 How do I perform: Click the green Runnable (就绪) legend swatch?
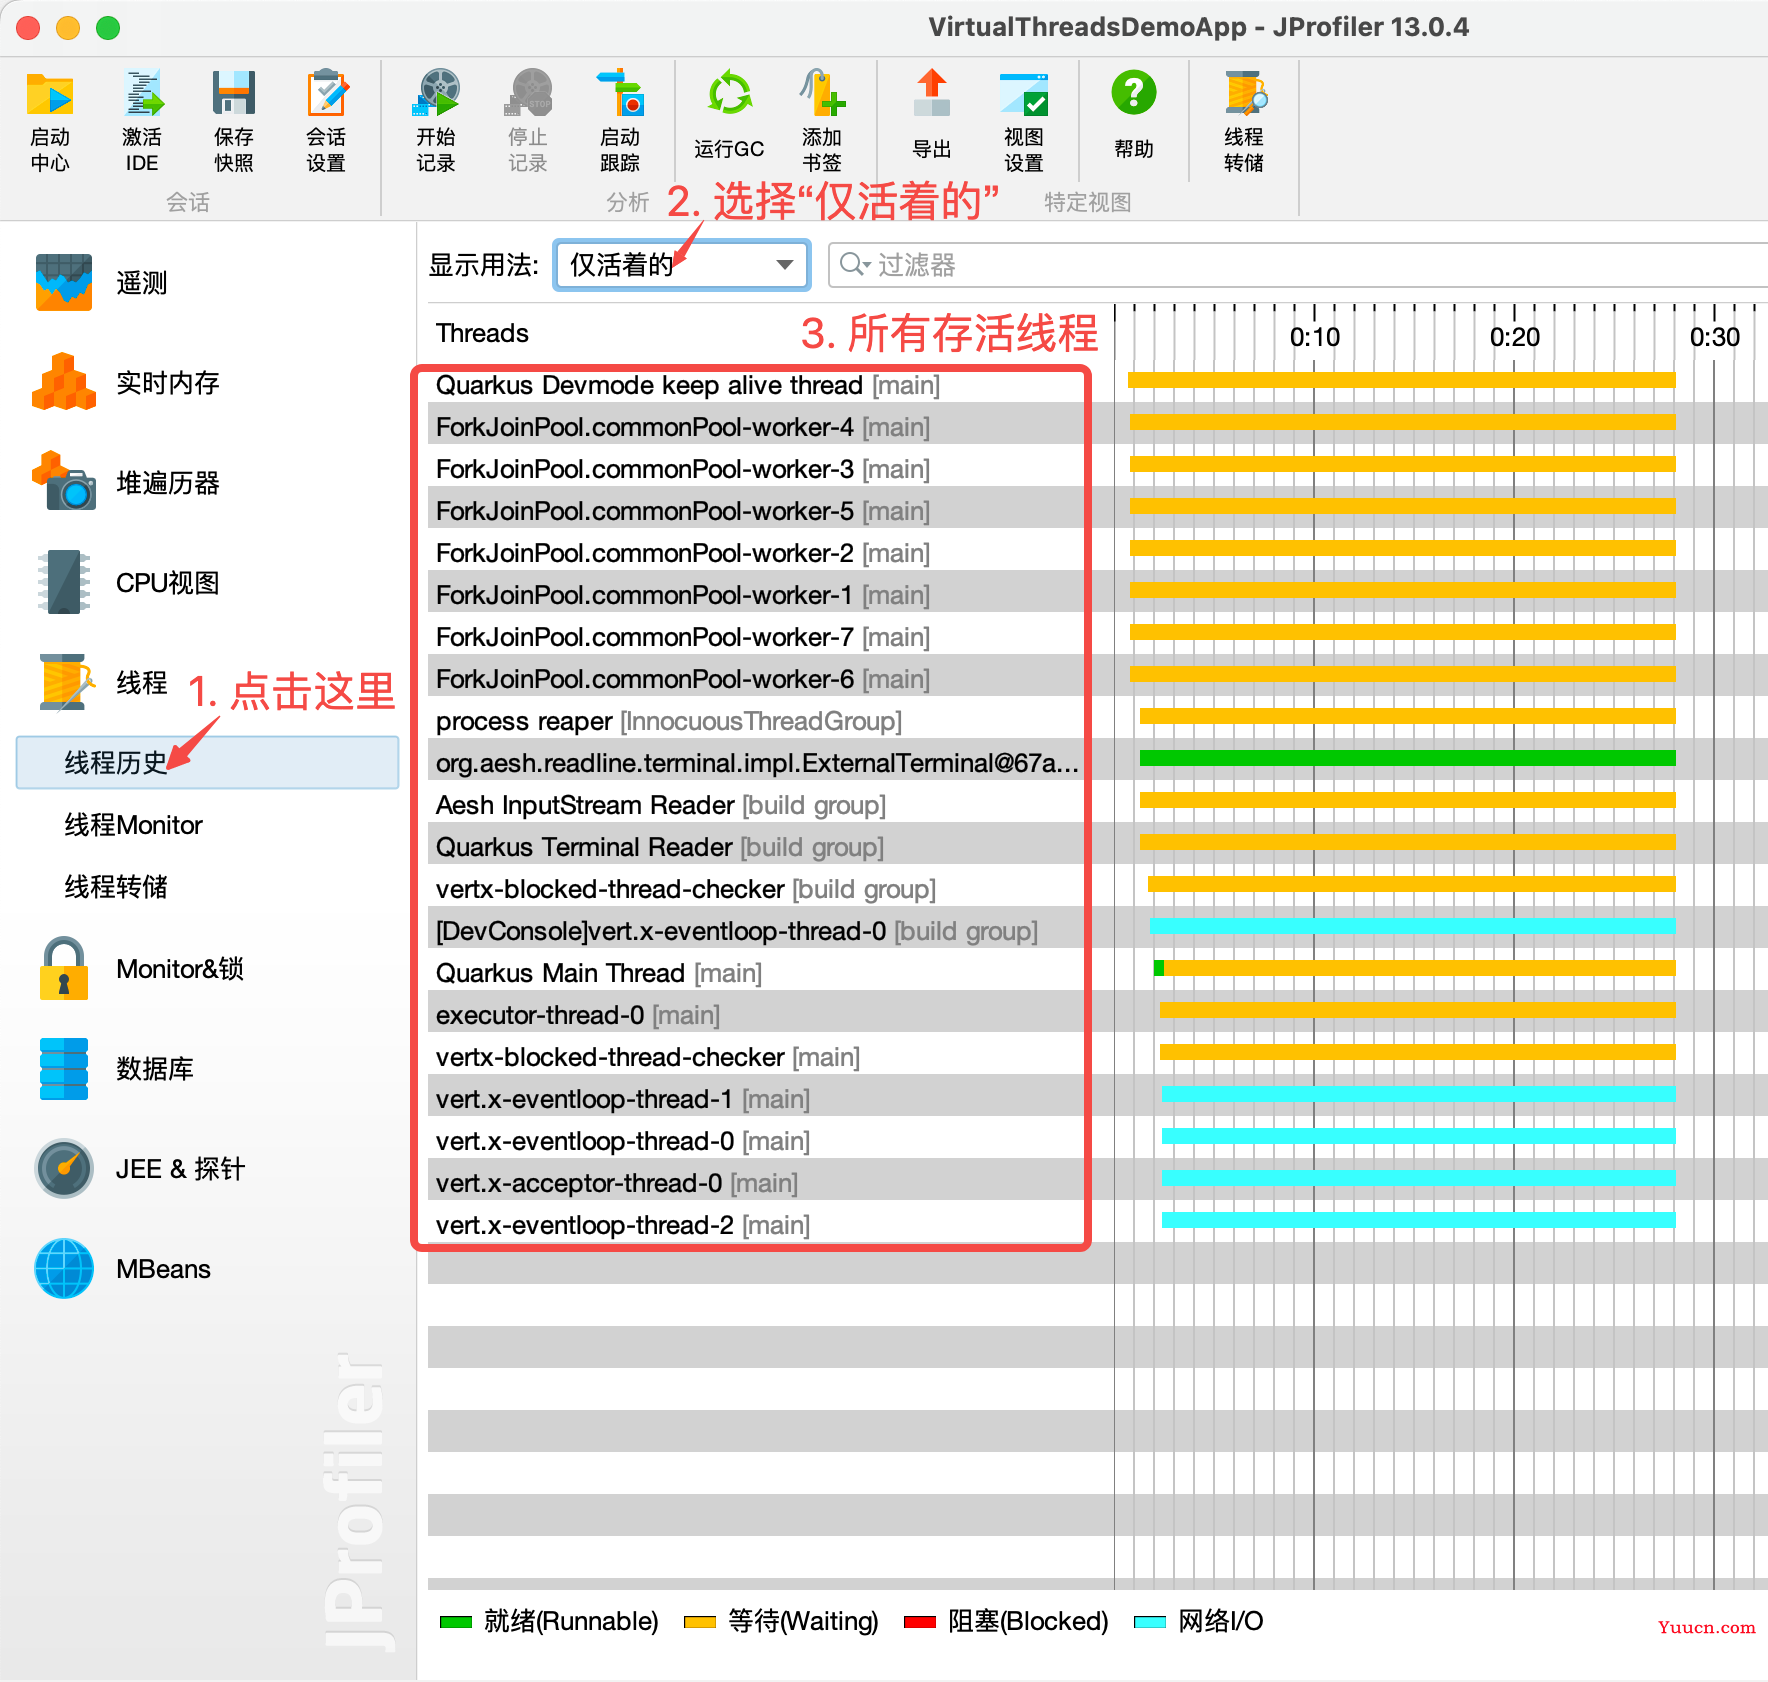[456, 1622]
